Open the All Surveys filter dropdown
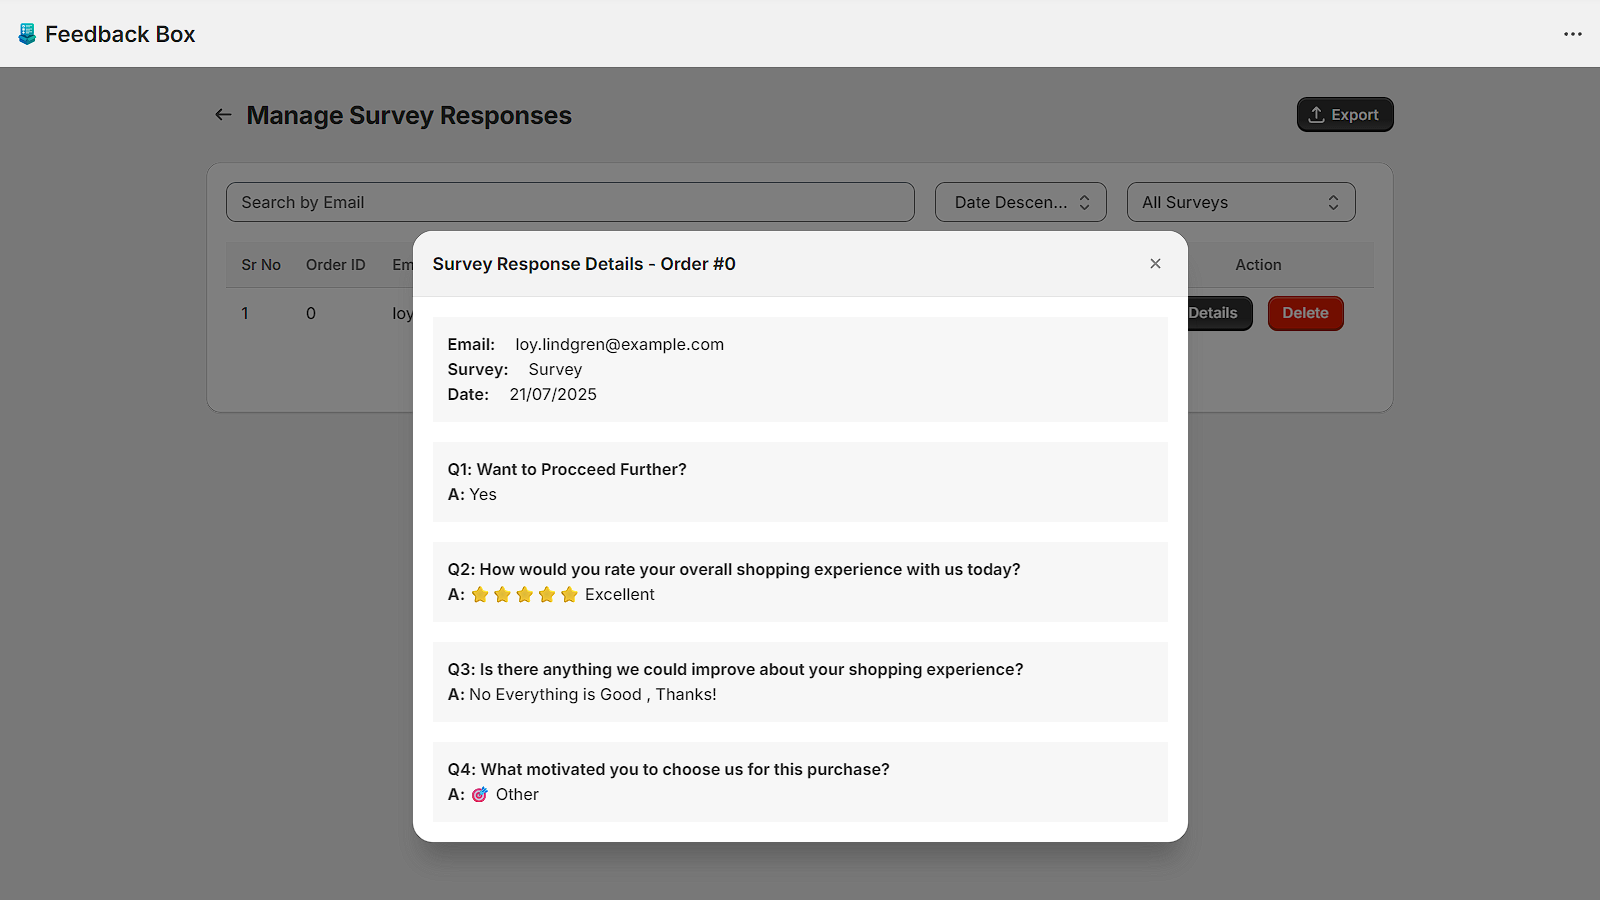Viewport: 1600px width, 900px height. coord(1240,202)
